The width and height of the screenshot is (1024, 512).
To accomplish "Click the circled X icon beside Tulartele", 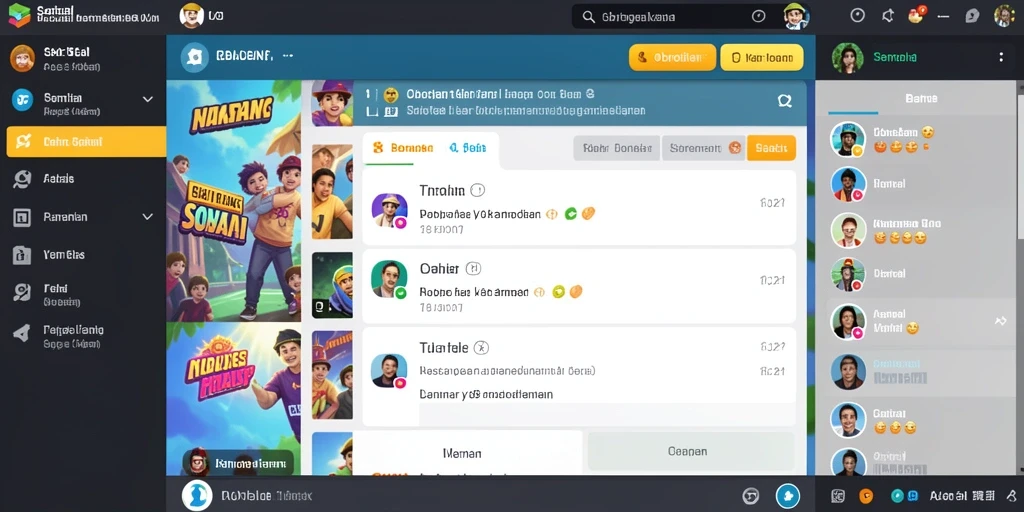I will [x=481, y=347].
